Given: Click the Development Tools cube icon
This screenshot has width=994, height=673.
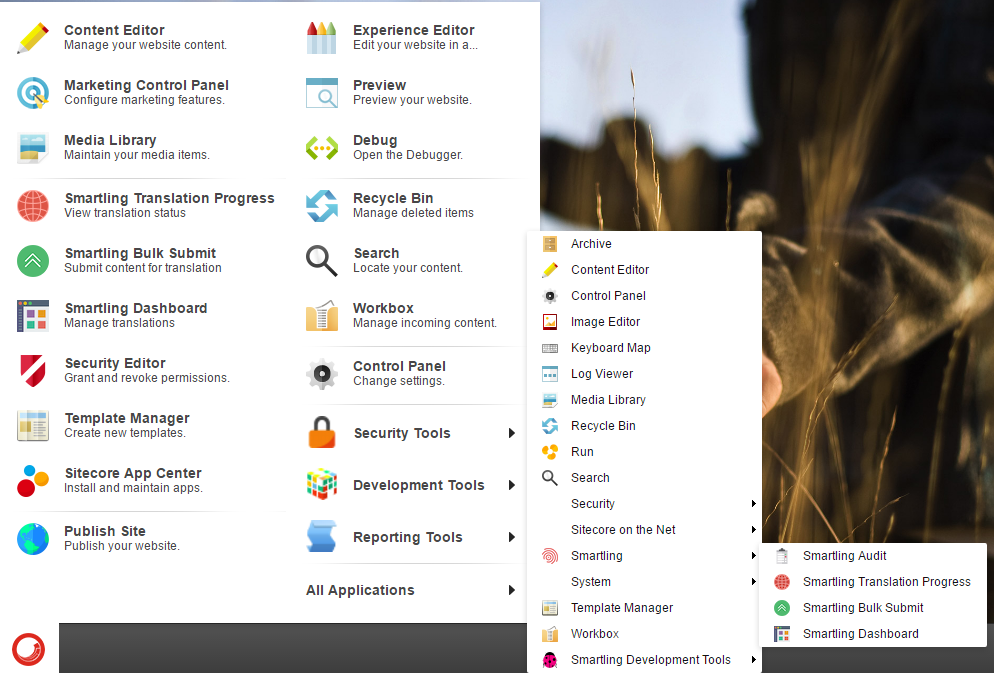Looking at the screenshot, I should [321, 485].
